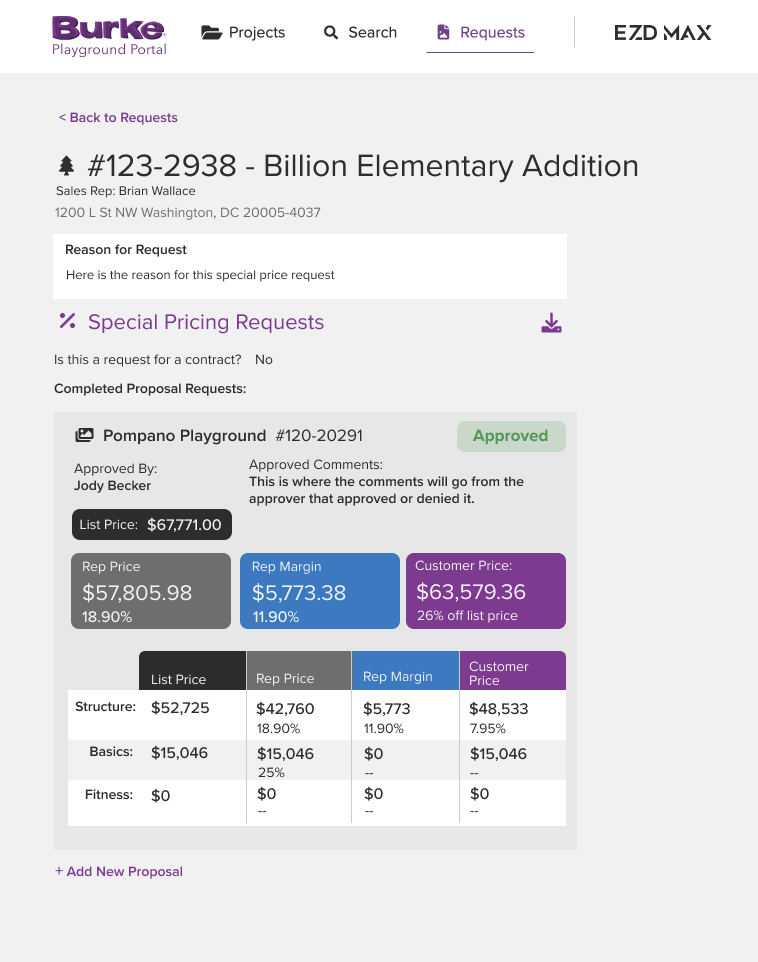Click the Requests document icon
The image size is (758, 962).
[443, 32]
